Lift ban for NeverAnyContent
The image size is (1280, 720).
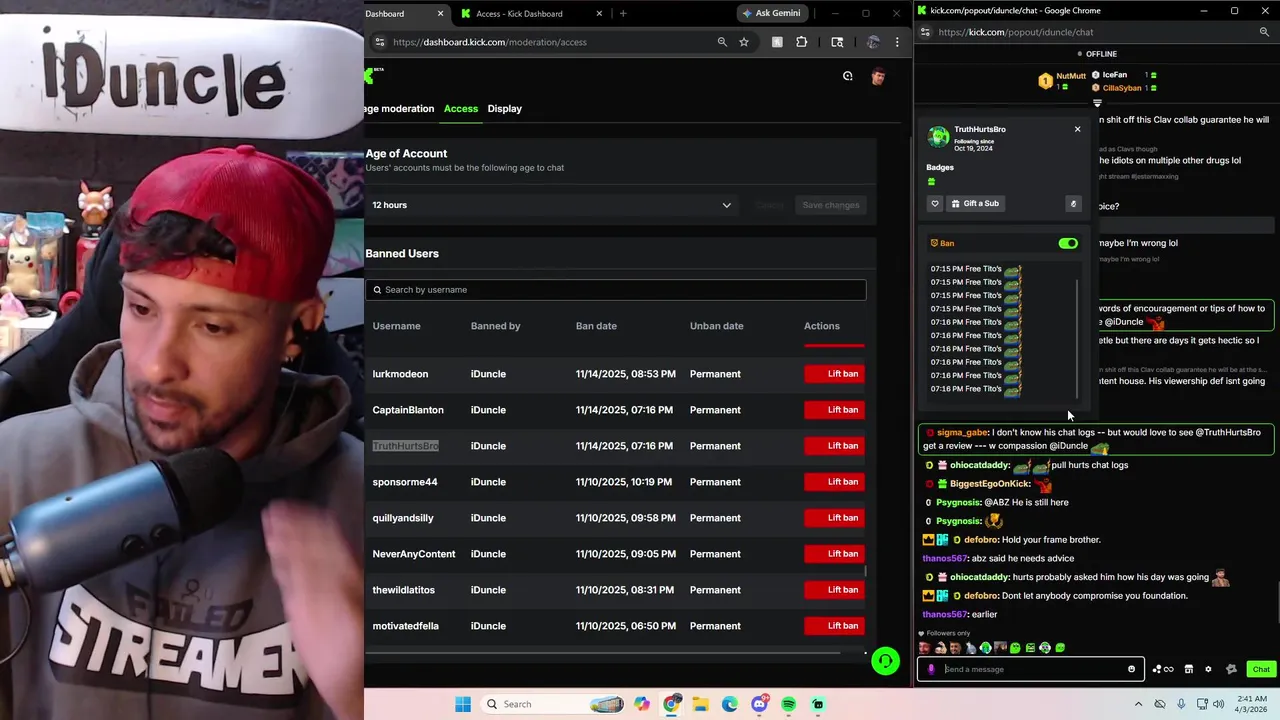834,554
